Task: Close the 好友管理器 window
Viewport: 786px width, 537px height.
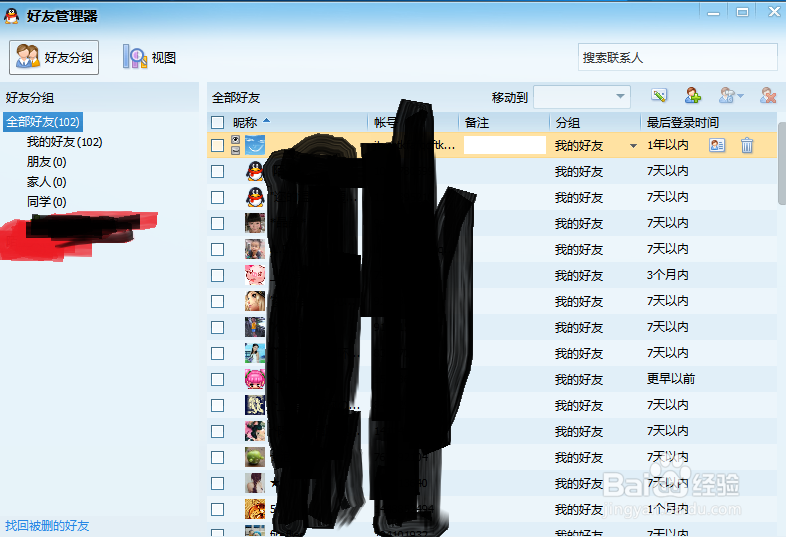Action: pos(774,12)
